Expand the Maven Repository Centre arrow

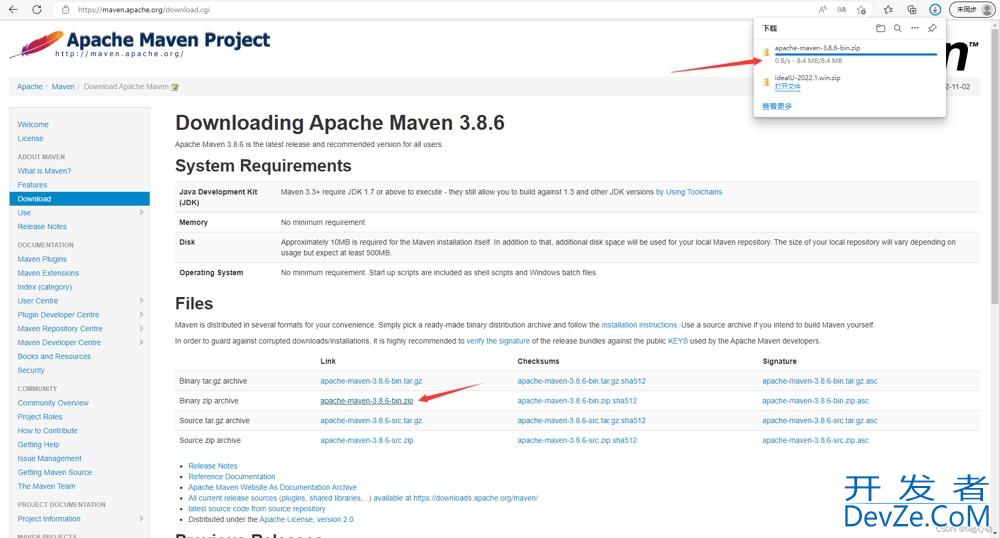pyautogui.click(x=141, y=328)
